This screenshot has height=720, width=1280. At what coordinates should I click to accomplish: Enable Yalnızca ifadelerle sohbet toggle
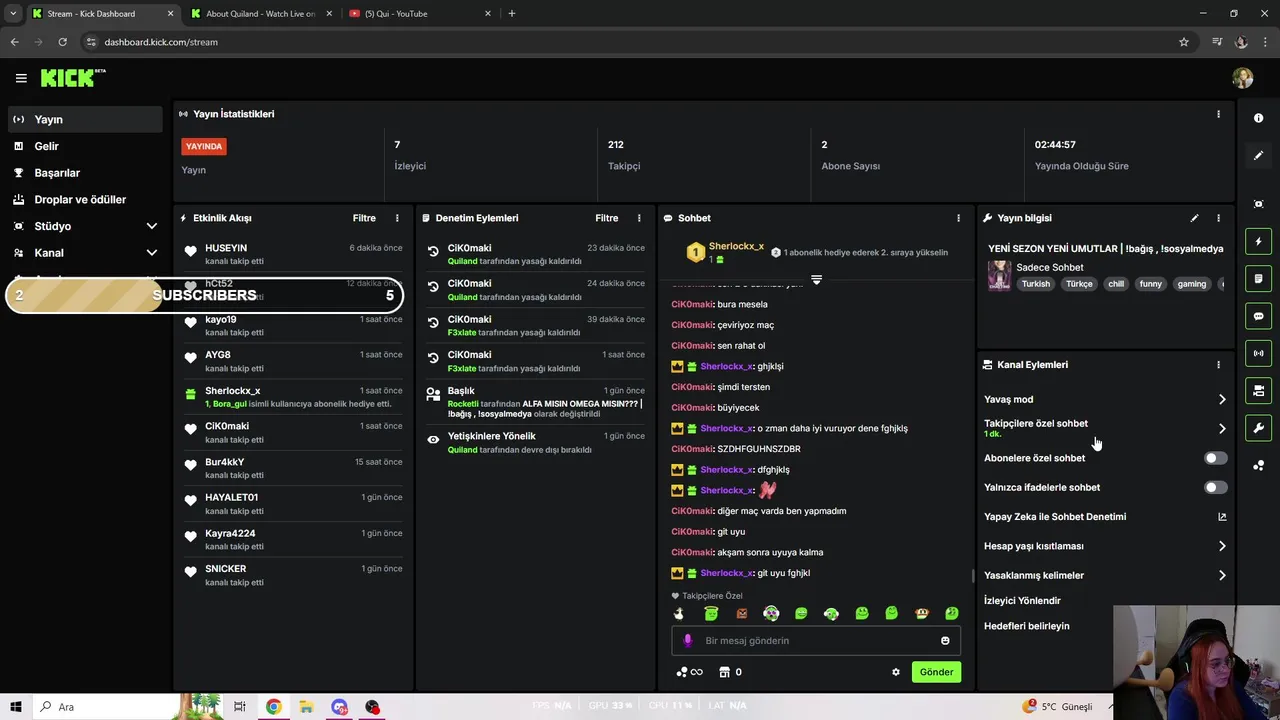pos(1215,488)
